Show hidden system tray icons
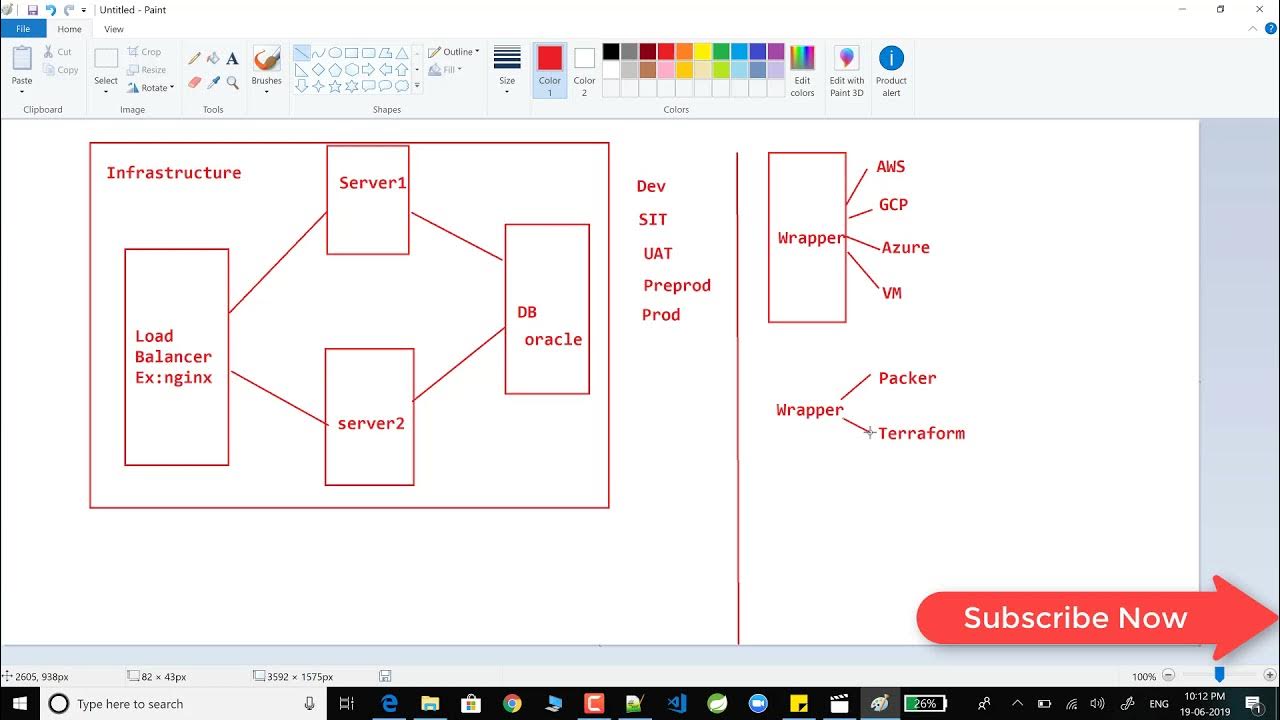1280x720 pixels. (1018, 704)
